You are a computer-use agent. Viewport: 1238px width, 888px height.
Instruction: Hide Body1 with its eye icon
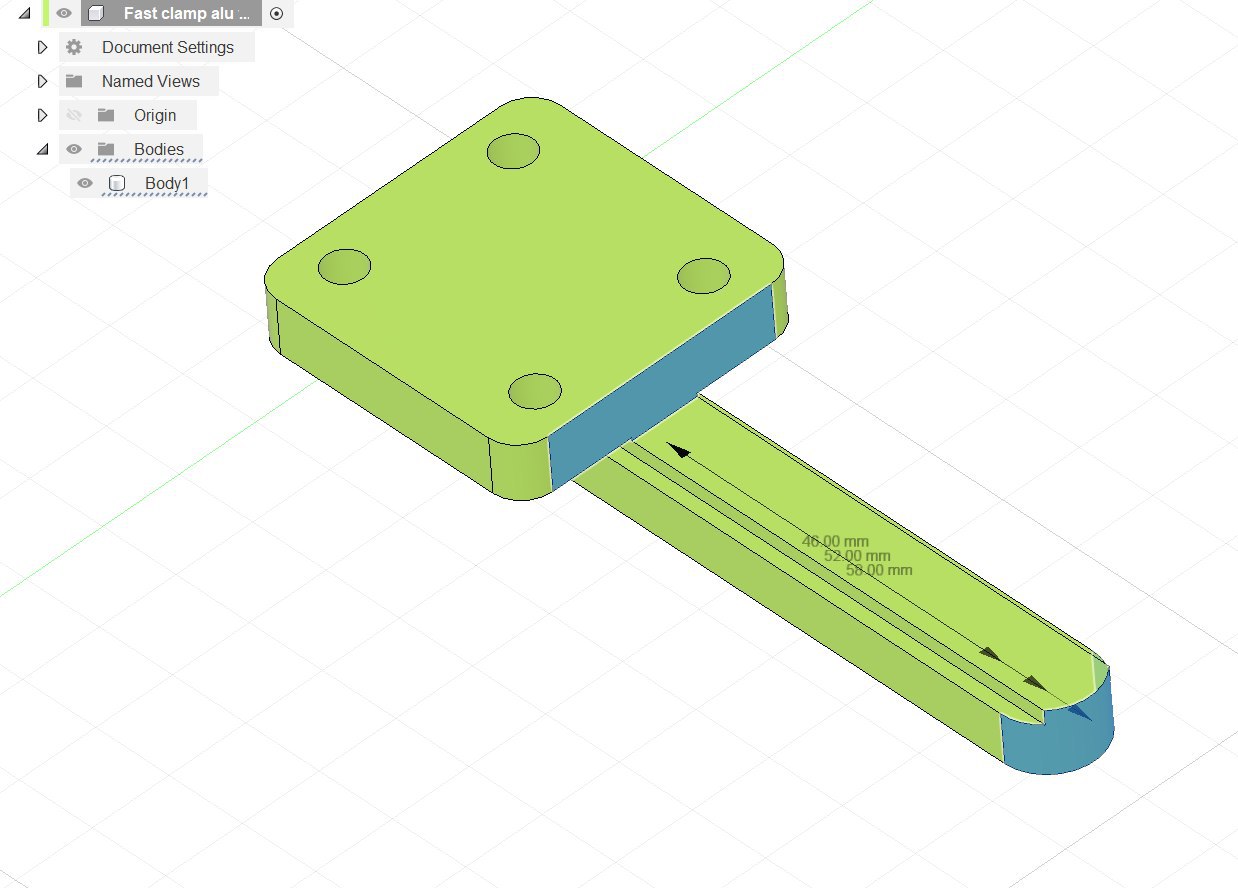(85, 183)
